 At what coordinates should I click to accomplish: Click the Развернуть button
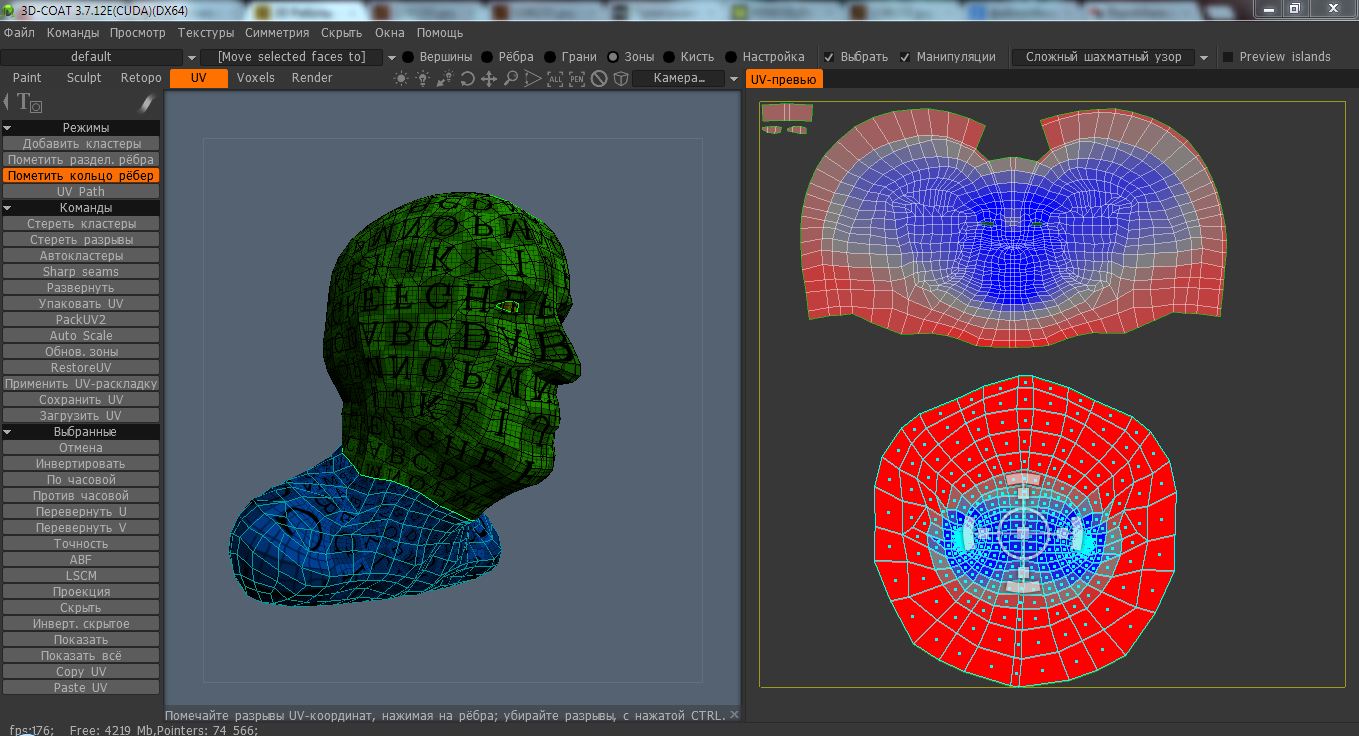pyautogui.click(x=81, y=288)
